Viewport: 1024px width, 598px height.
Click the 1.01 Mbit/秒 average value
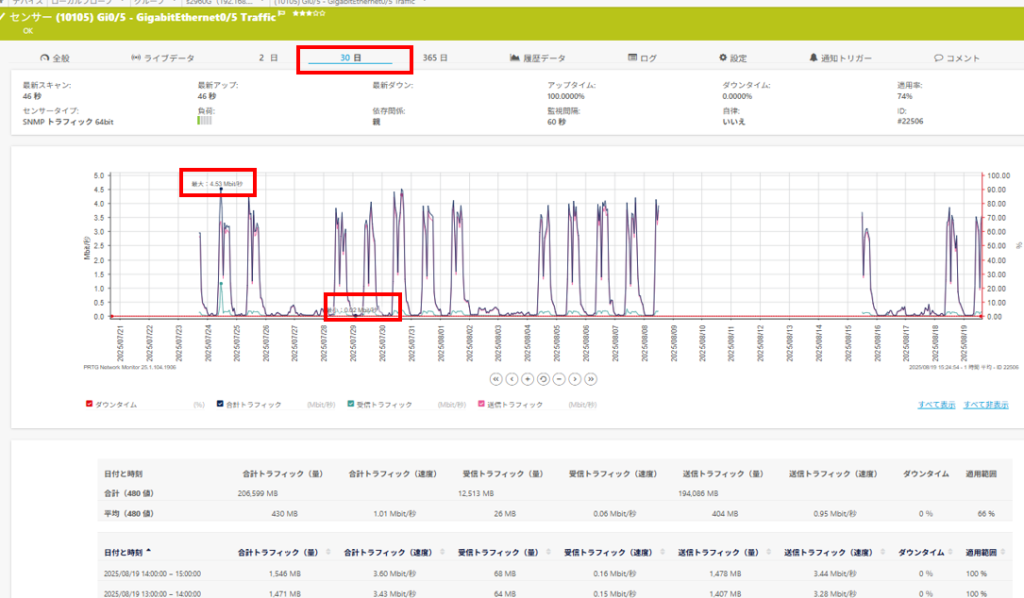click(394, 514)
